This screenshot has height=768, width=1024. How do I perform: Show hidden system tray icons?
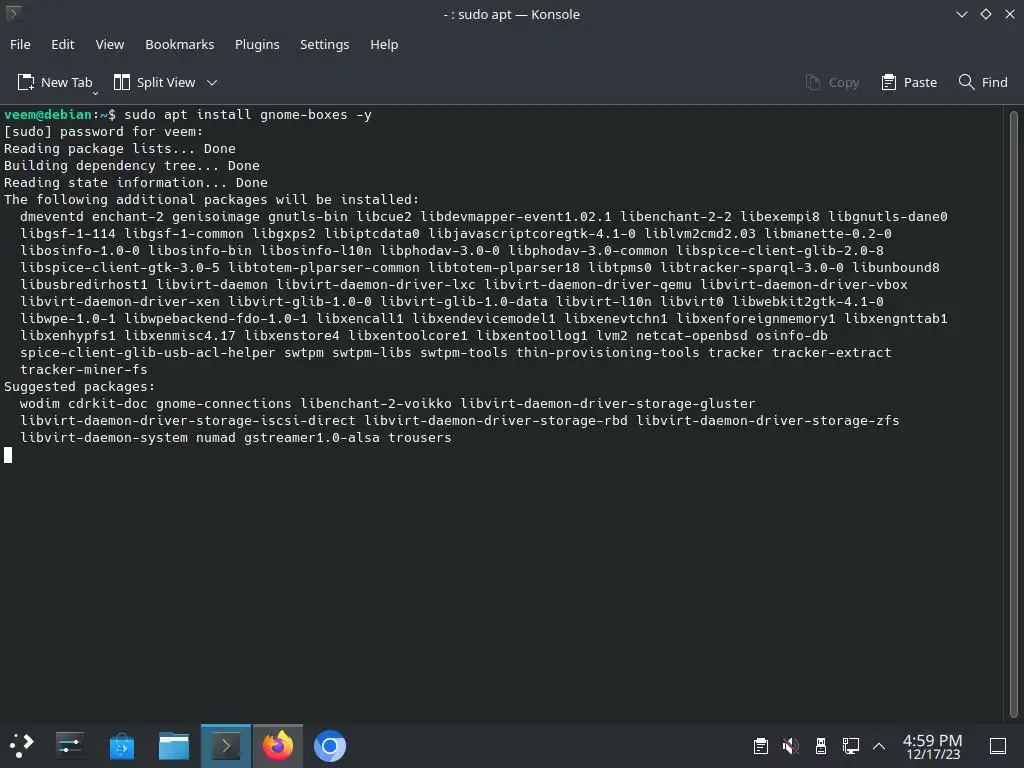[879, 746]
